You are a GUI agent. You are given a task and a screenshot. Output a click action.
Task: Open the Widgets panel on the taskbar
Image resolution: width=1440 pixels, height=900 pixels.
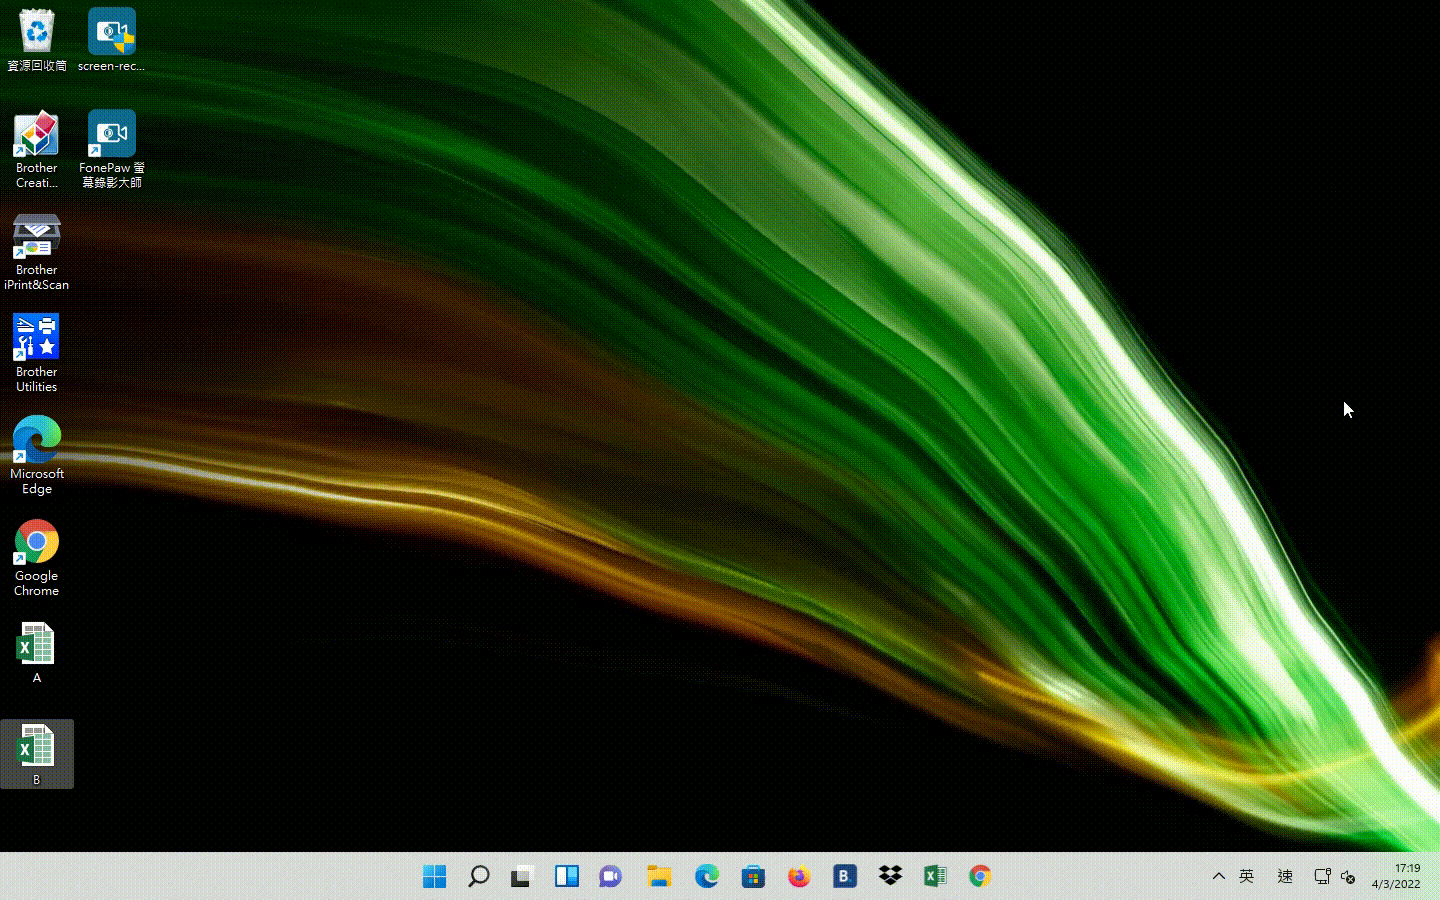(x=566, y=876)
